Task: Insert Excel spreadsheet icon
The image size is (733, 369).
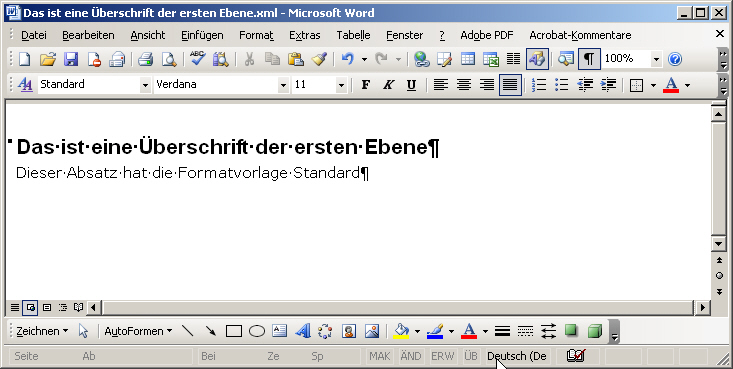Action: point(490,59)
